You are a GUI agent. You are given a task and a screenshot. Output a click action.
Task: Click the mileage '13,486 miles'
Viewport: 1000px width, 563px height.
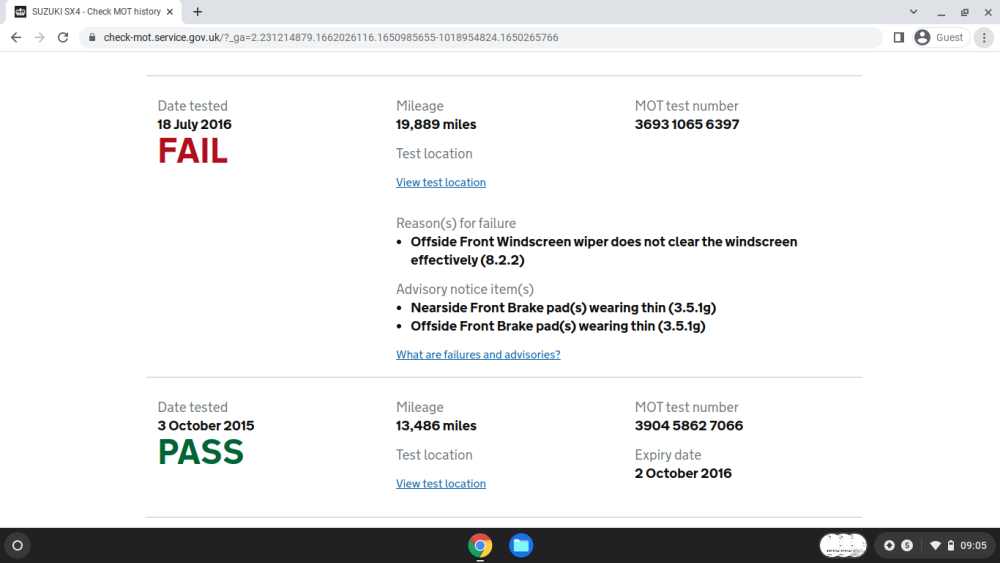[436, 426]
